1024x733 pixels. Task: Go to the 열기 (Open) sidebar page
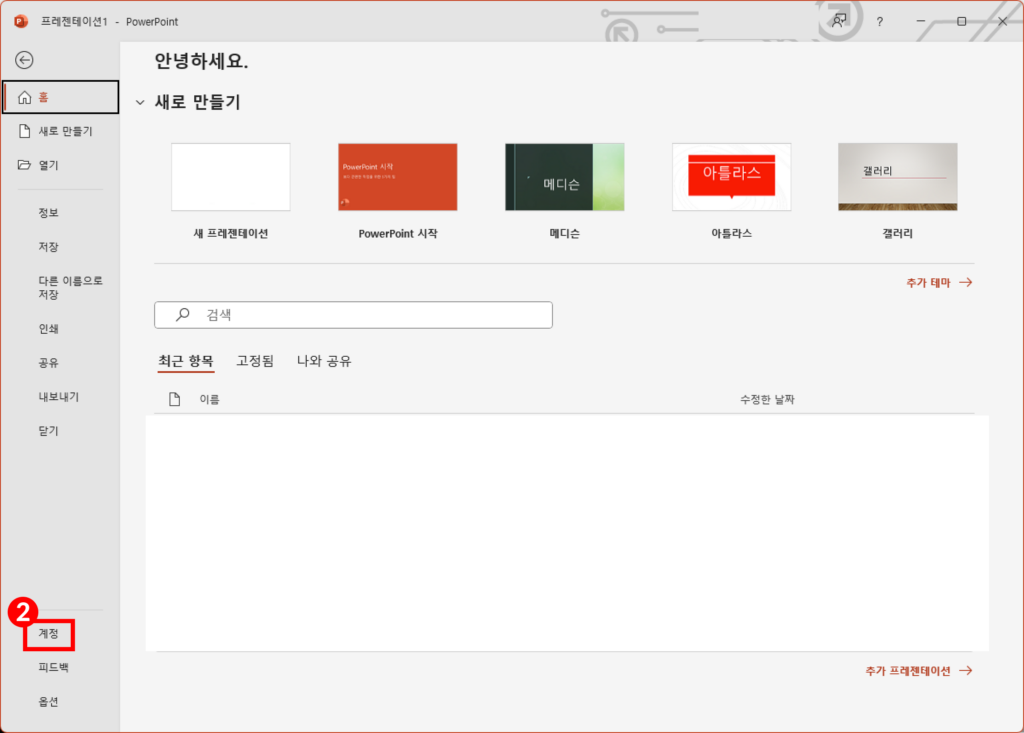(61, 165)
